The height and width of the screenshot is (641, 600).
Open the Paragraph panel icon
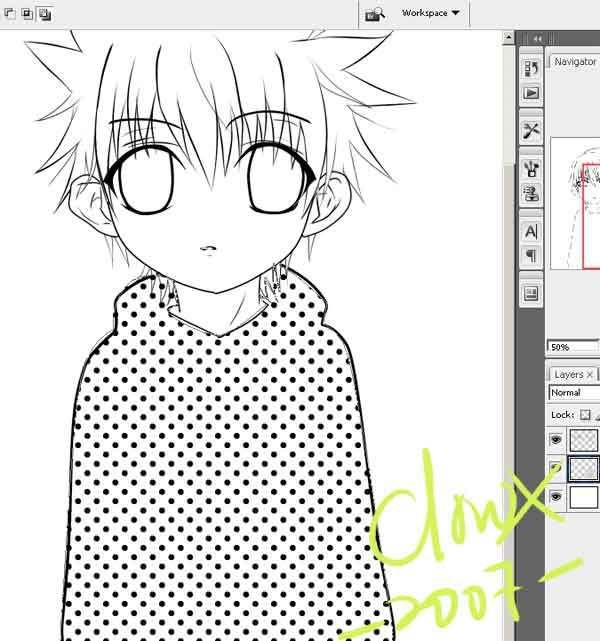(x=531, y=256)
